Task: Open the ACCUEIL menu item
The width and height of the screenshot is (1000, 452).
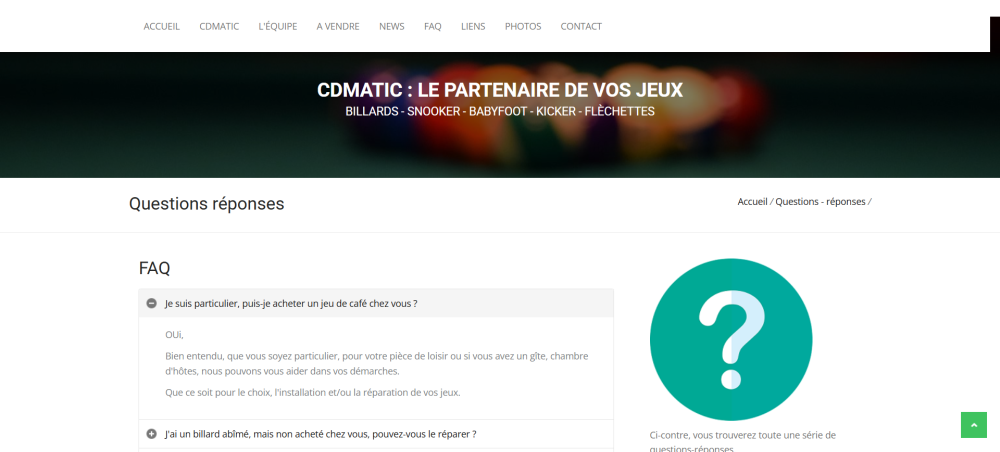Action: tap(162, 26)
